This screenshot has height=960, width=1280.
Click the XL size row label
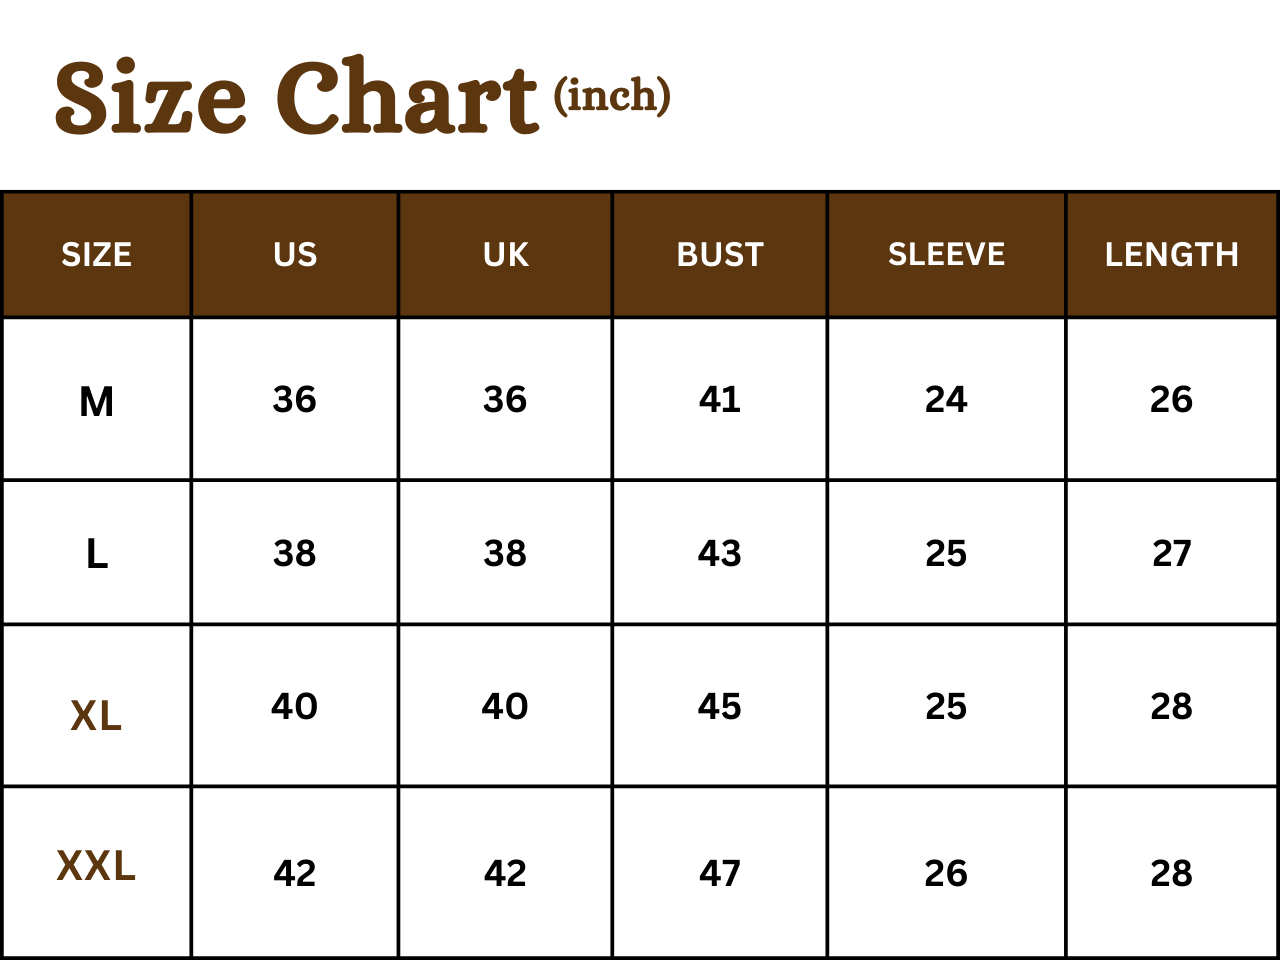96,716
